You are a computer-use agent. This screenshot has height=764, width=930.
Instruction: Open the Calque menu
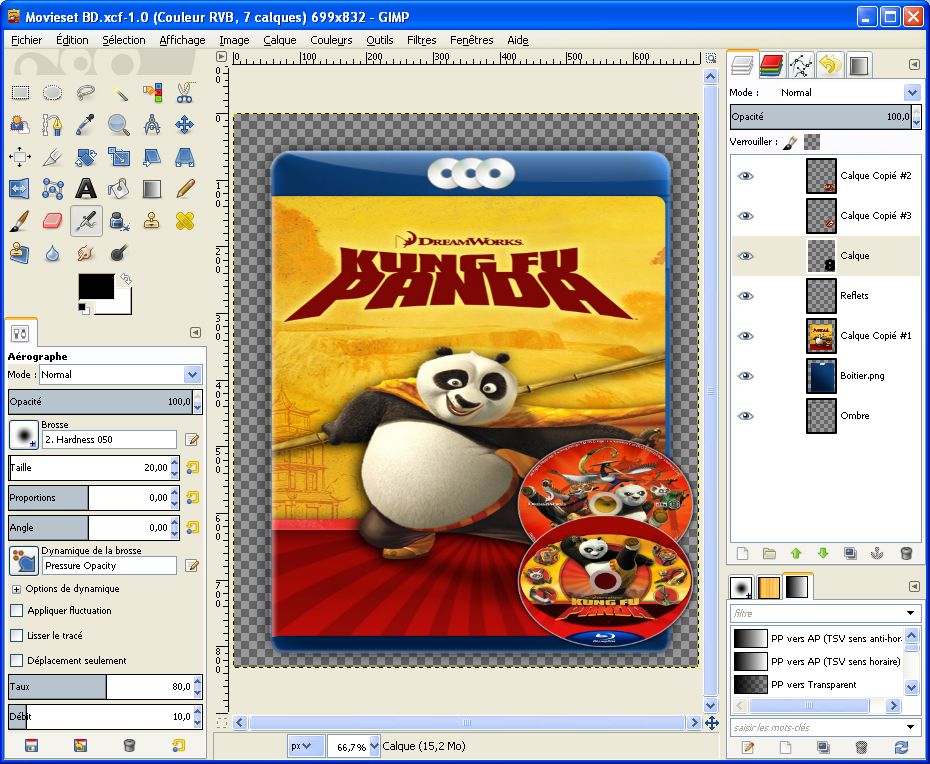280,40
